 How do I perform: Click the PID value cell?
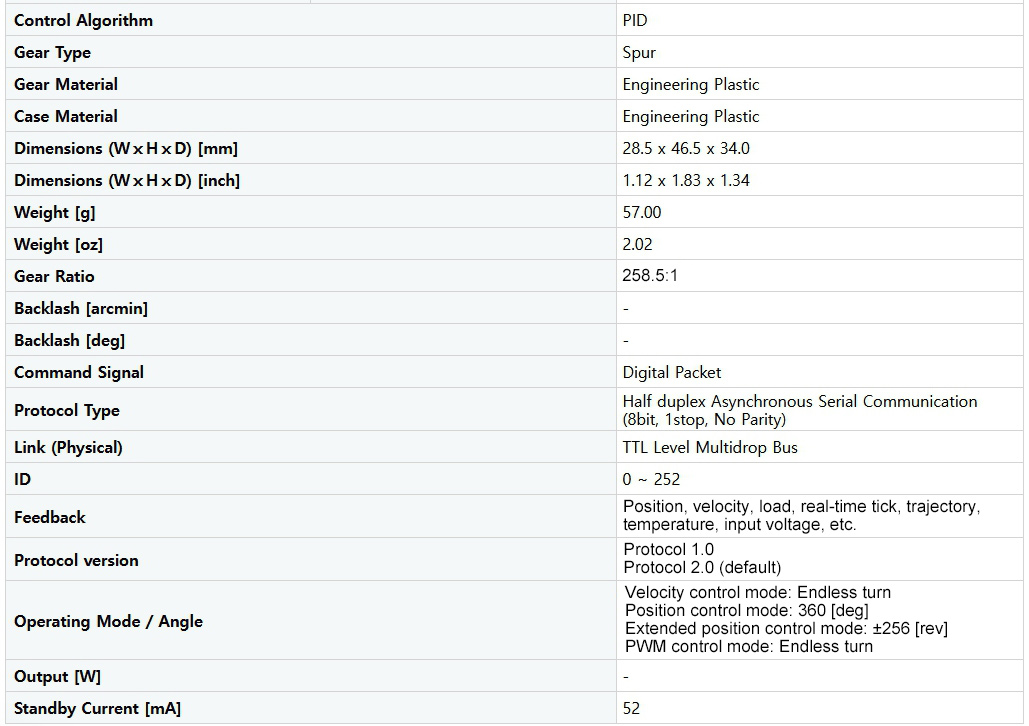click(635, 20)
